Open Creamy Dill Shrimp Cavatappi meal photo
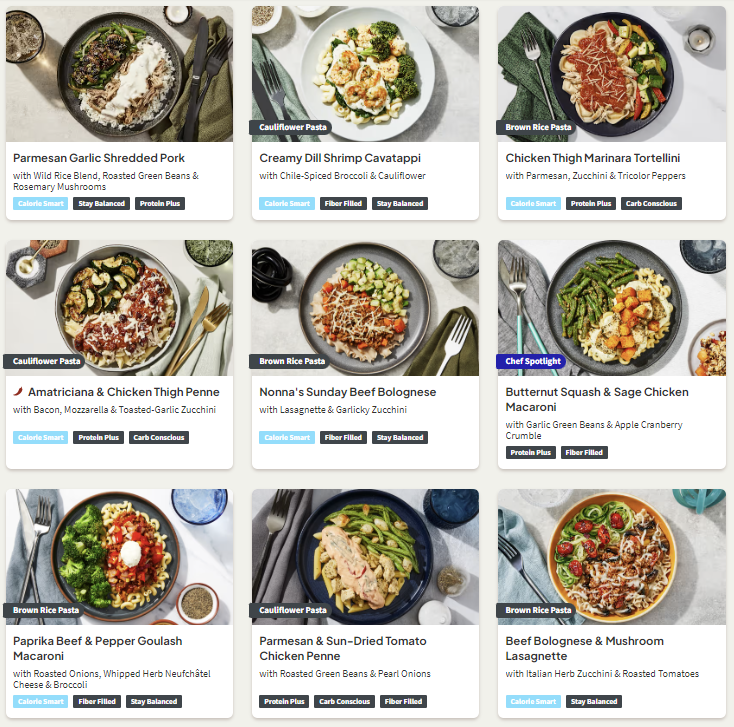Viewport: 734px width, 727px height. 365,73
